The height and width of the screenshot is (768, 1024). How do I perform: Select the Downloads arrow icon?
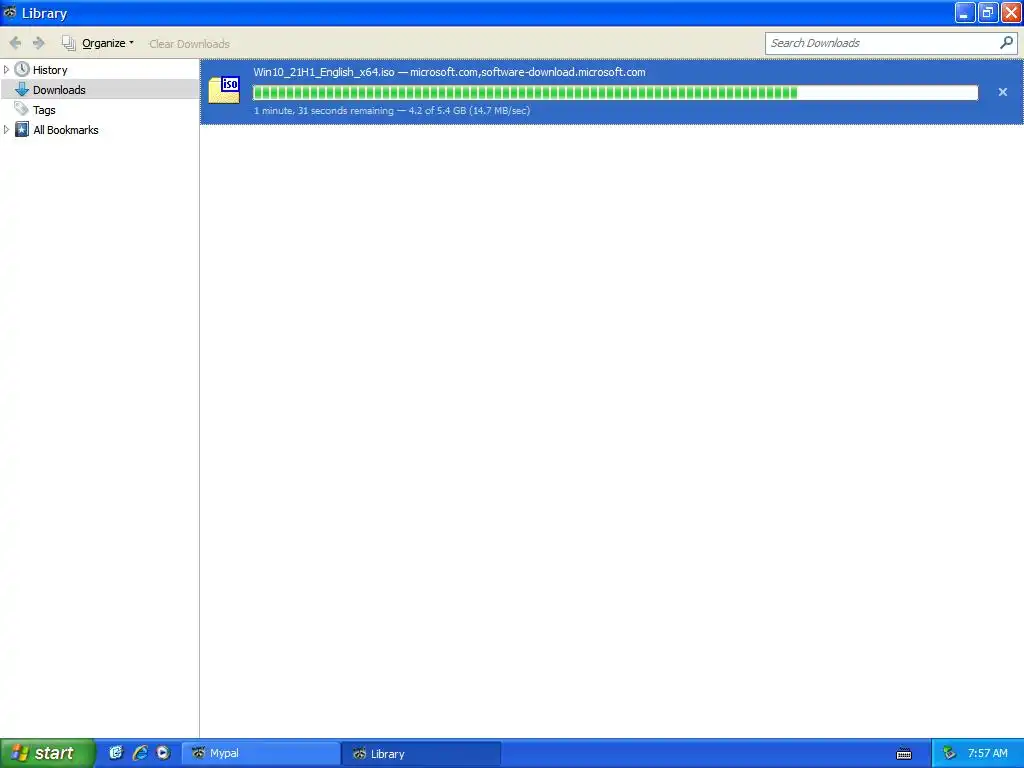tap(22, 89)
